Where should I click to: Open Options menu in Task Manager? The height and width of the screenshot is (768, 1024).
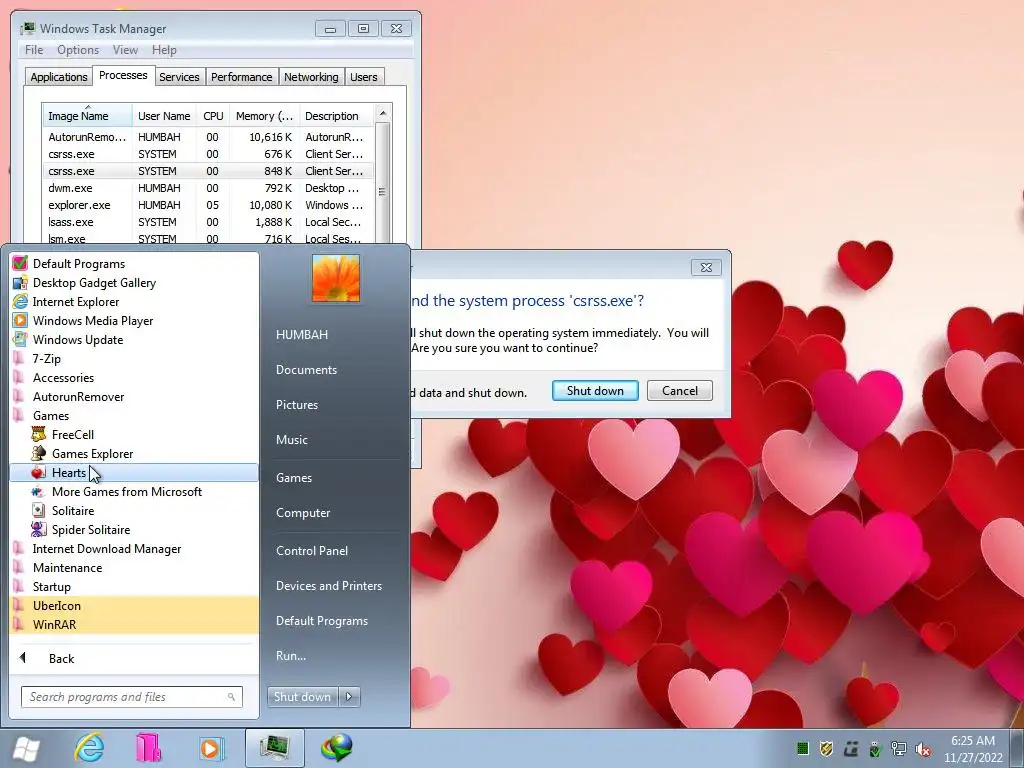(x=78, y=50)
